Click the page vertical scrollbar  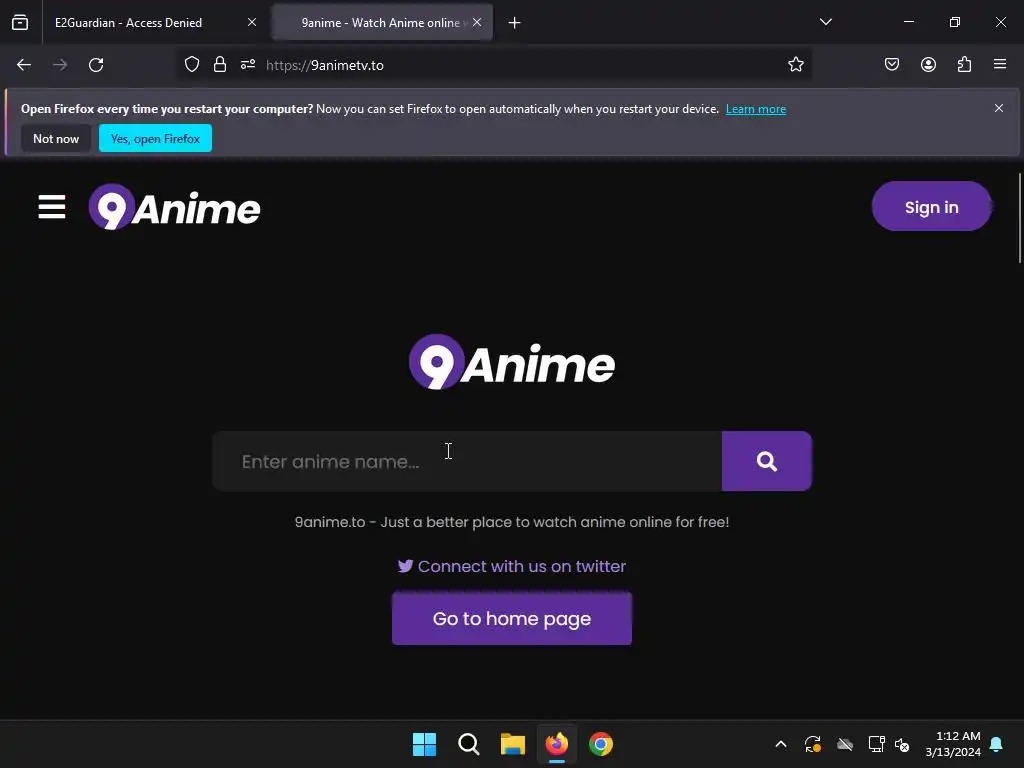click(1019, 218)
